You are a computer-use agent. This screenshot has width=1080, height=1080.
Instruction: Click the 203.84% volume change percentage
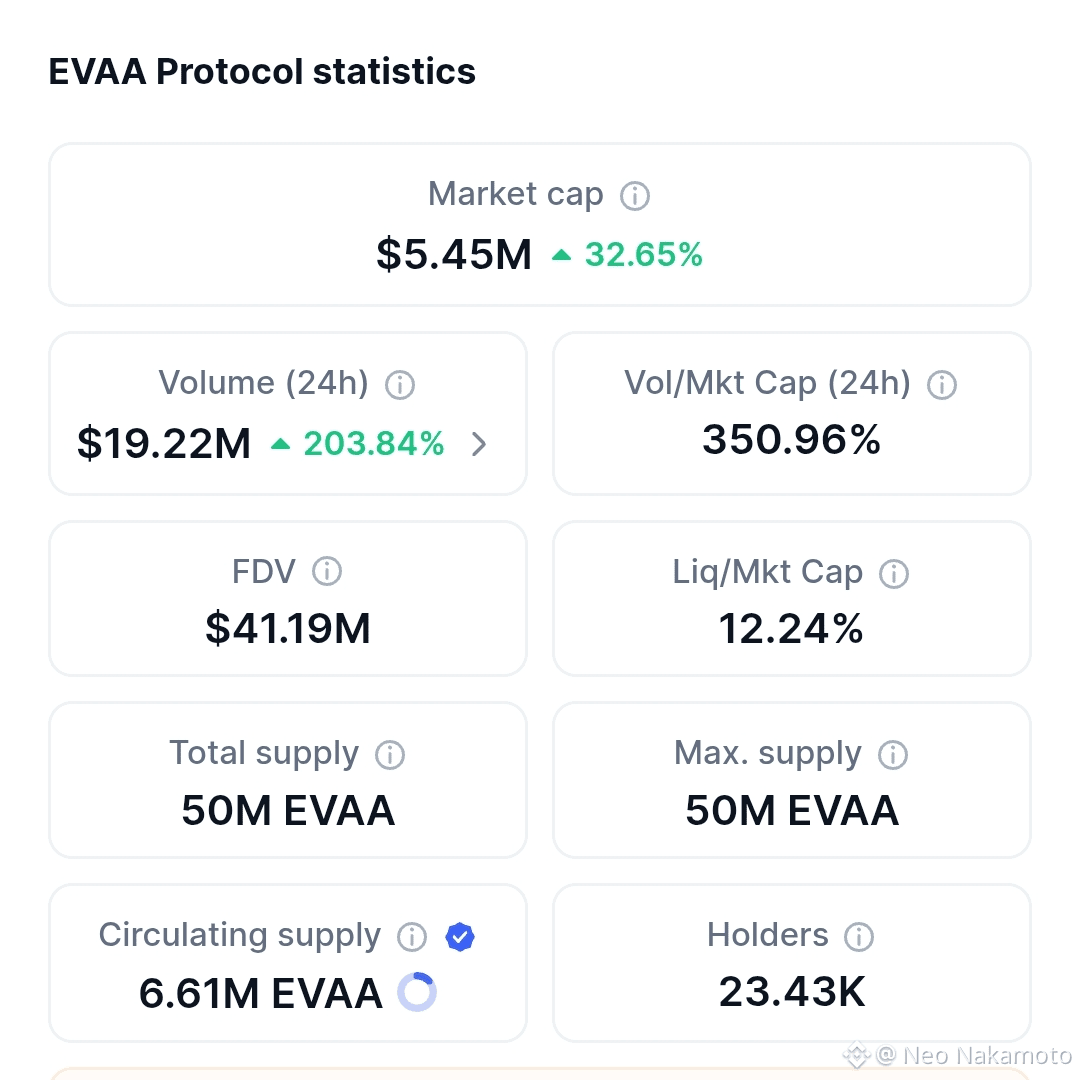pos(374,444)
